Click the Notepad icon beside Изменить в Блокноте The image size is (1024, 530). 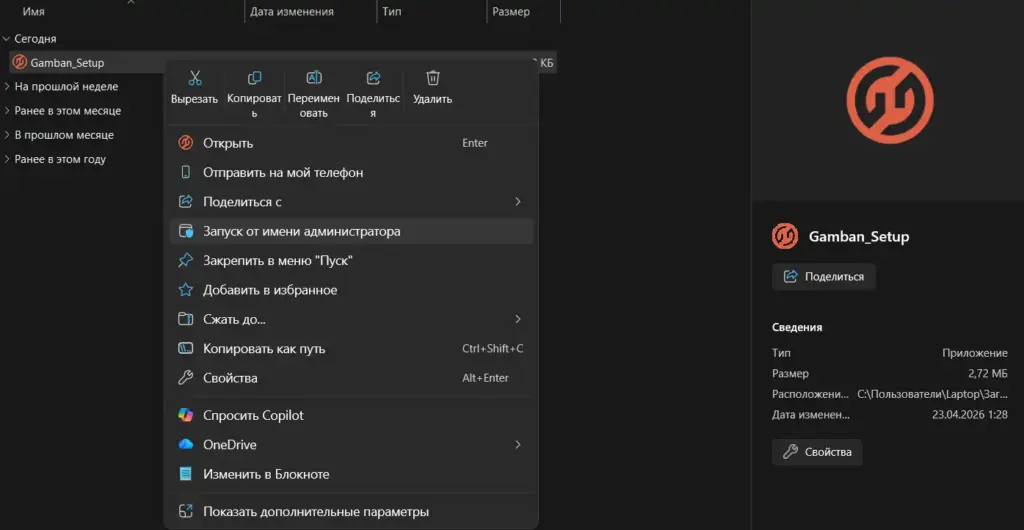click(185, 474)
